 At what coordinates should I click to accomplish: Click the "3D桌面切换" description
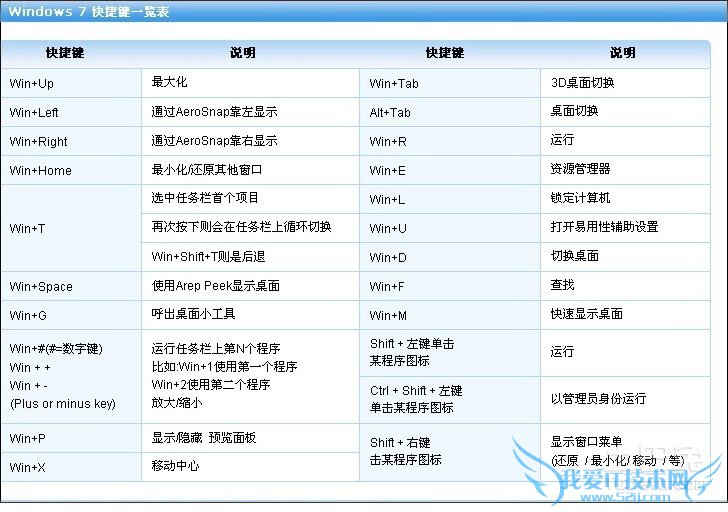(x=582, y=83)
